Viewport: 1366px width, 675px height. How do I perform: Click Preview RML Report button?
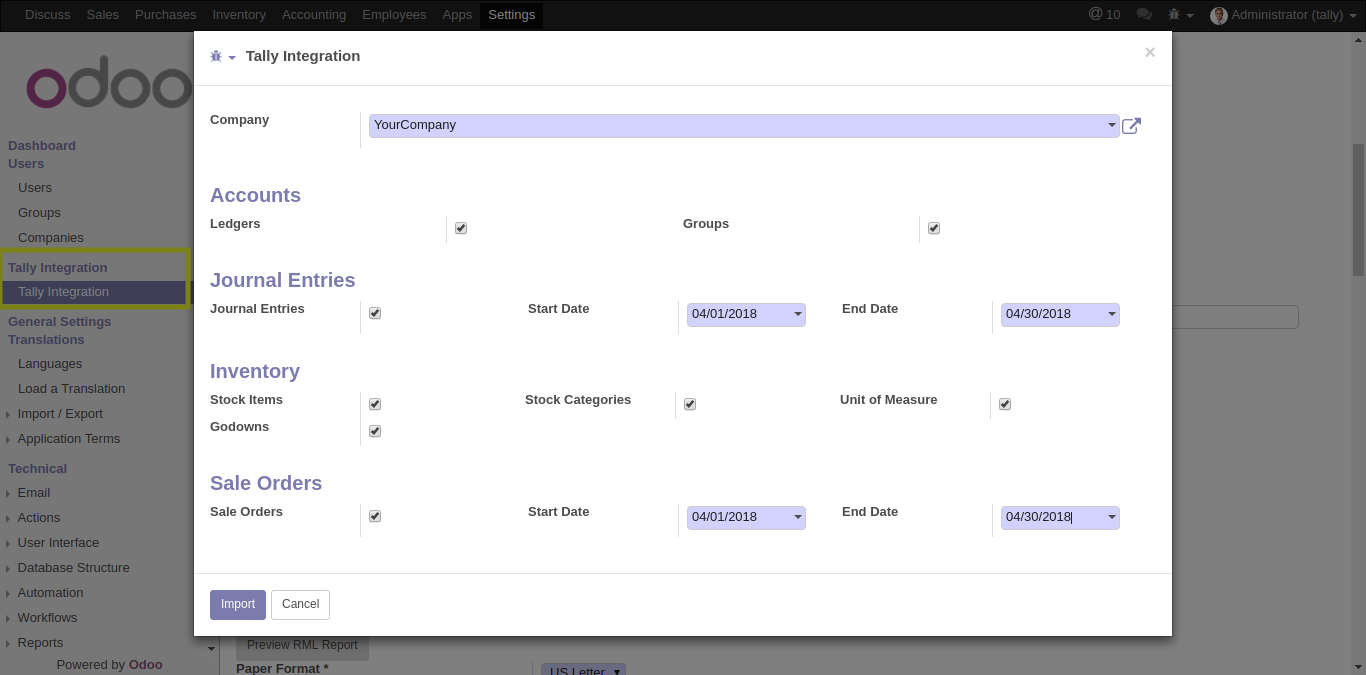(x=302, y=646)
